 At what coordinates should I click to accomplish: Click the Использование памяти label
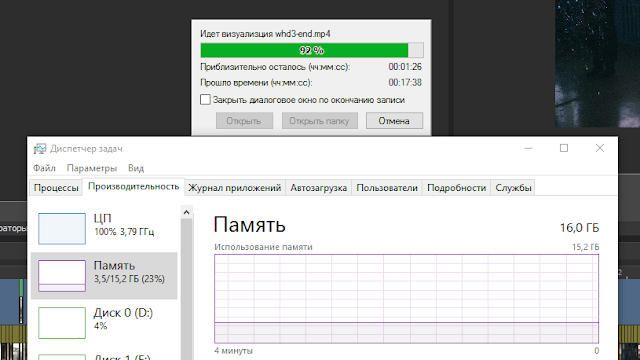(263, 247)
